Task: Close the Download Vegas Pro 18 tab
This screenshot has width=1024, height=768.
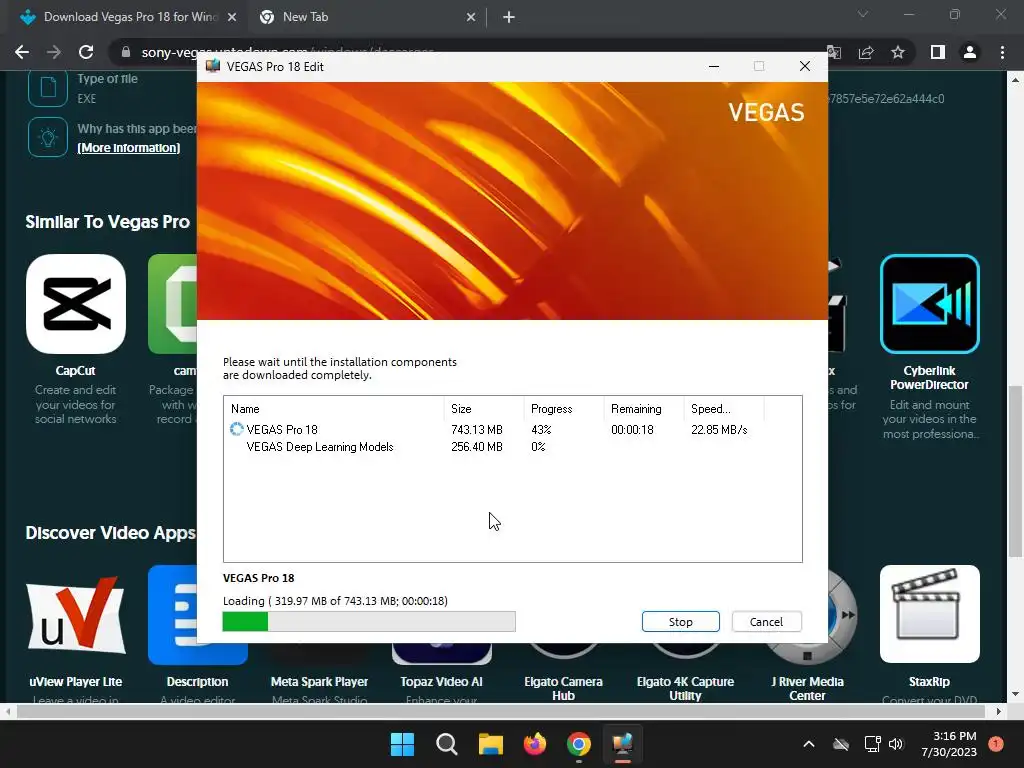Action: click(232, 18)
